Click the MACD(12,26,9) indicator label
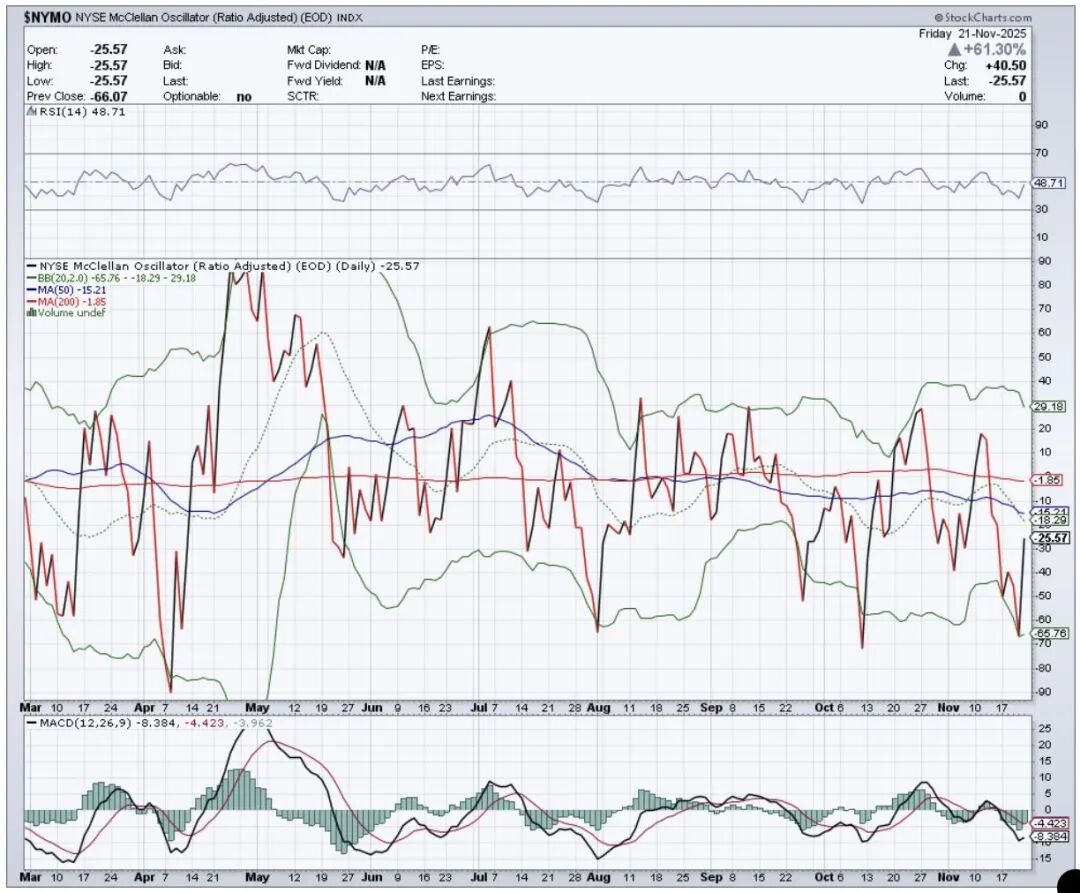The image size is (1080, 893). (87, 723)
